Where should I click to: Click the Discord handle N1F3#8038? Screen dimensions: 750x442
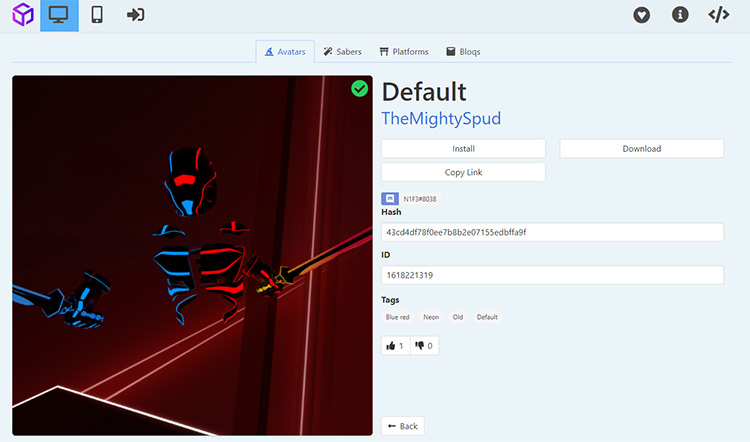[x=419, y=199]
